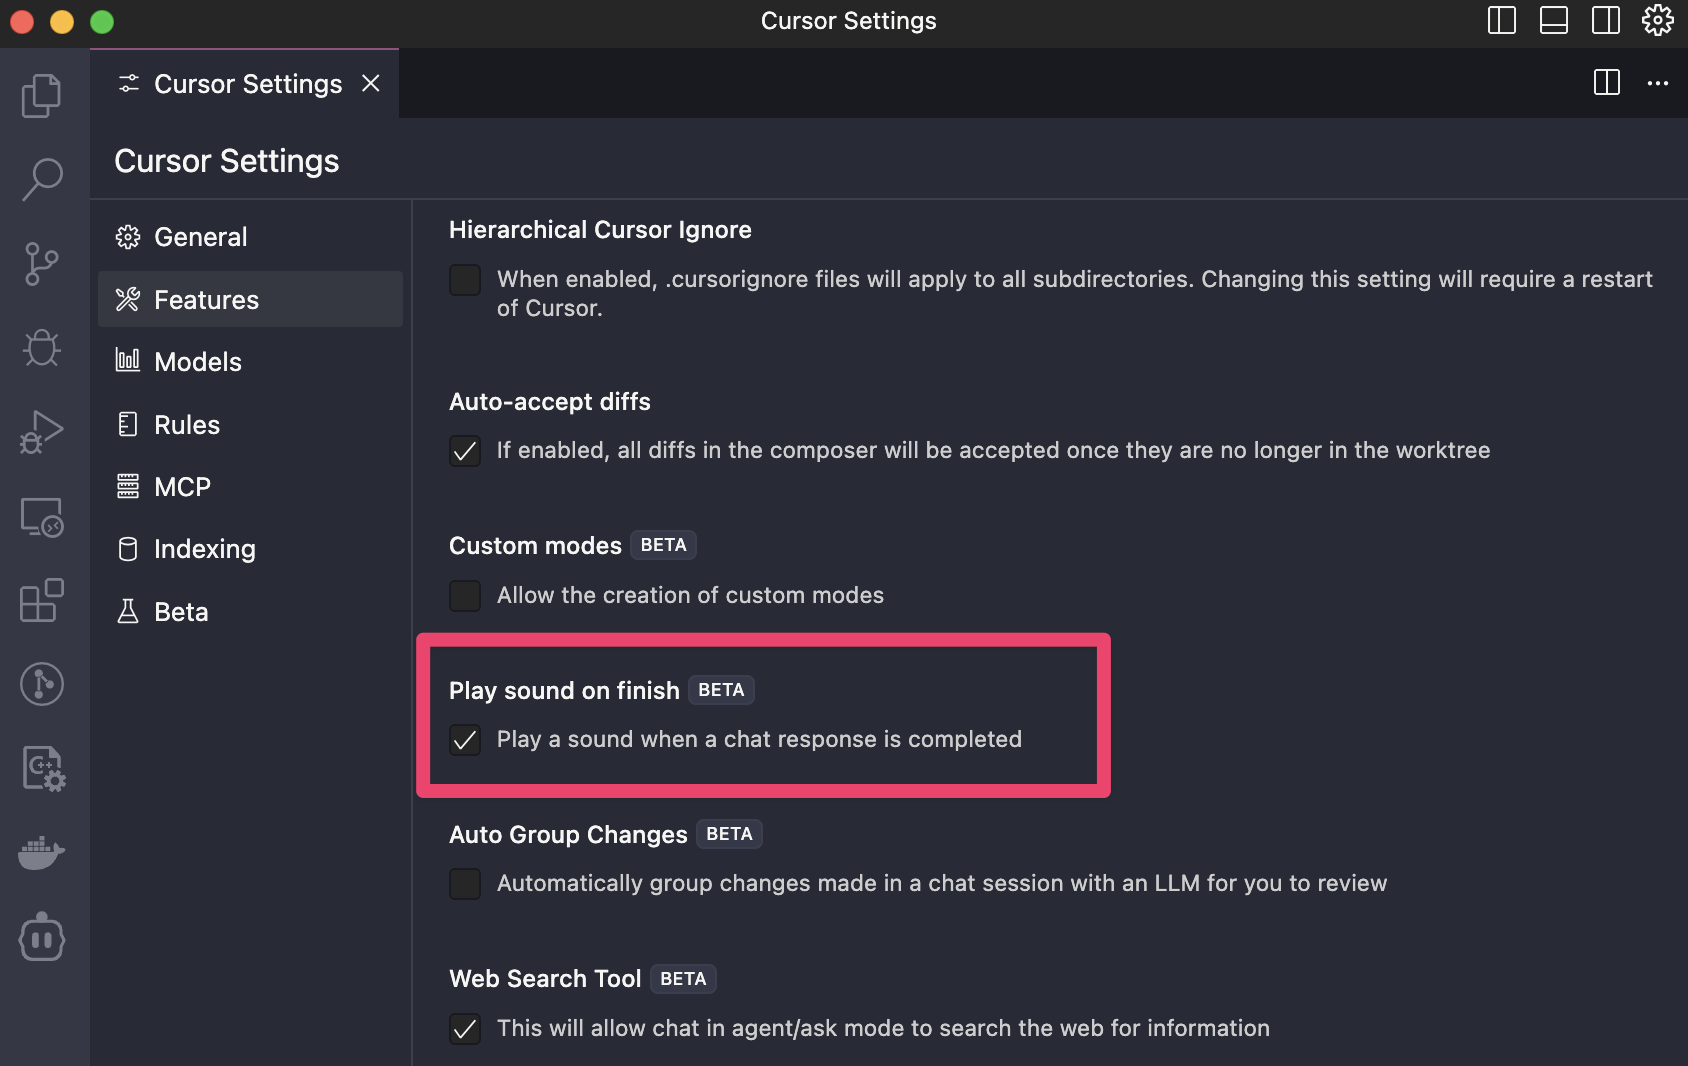The image size is (1688, 1066).
Task: Open the editor more actions ellipsis
Action: tap(1658, 83)
